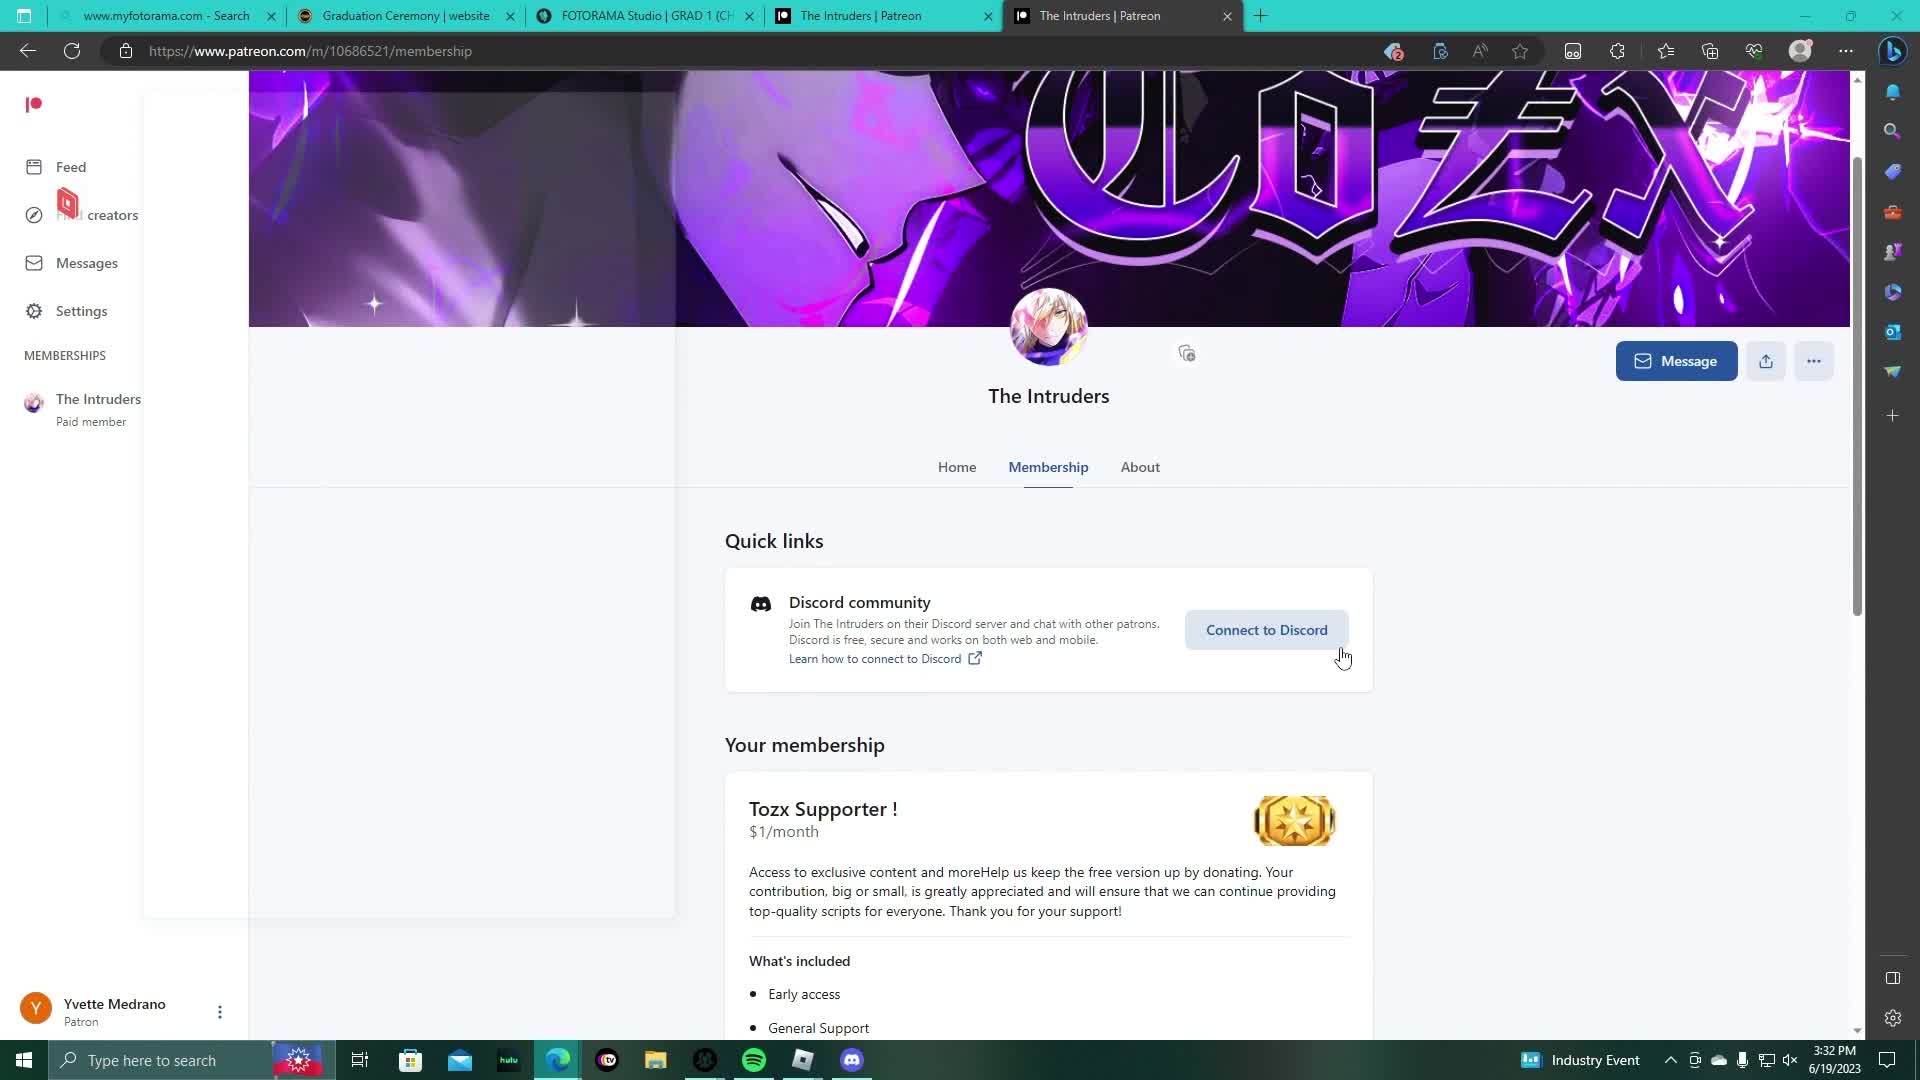The image size is (1920, 1080).
Task: Open options menu next to Yvette Medrano
Action: pos(219,1012)
